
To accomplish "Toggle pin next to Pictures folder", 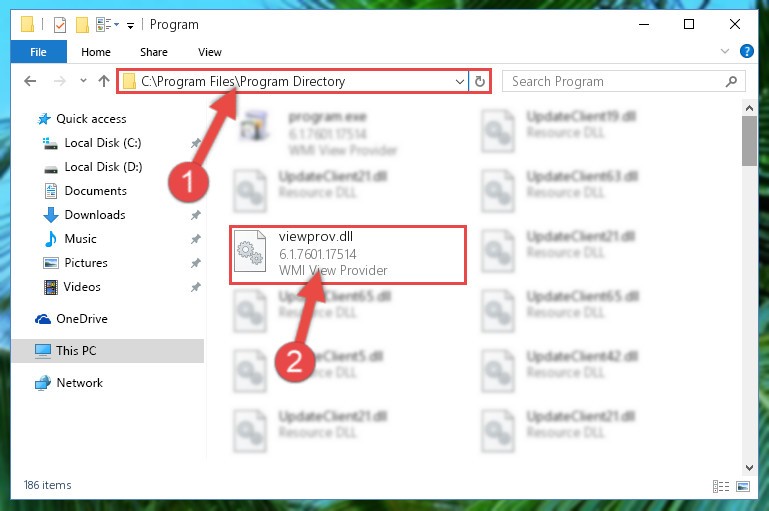I will (196, 263).
